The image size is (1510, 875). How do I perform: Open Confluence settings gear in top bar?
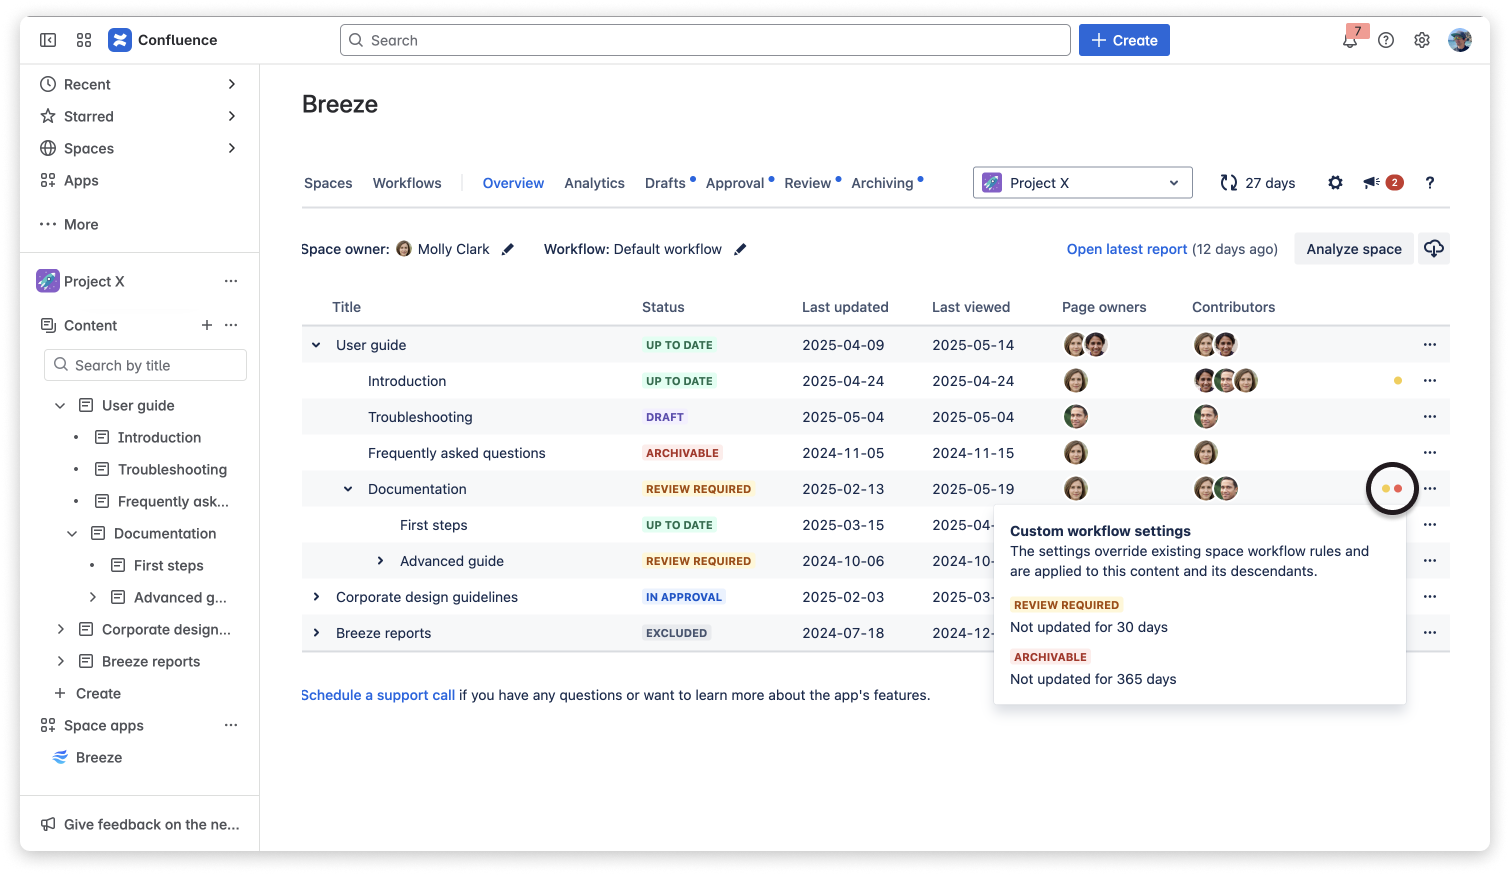point(1422,40)
